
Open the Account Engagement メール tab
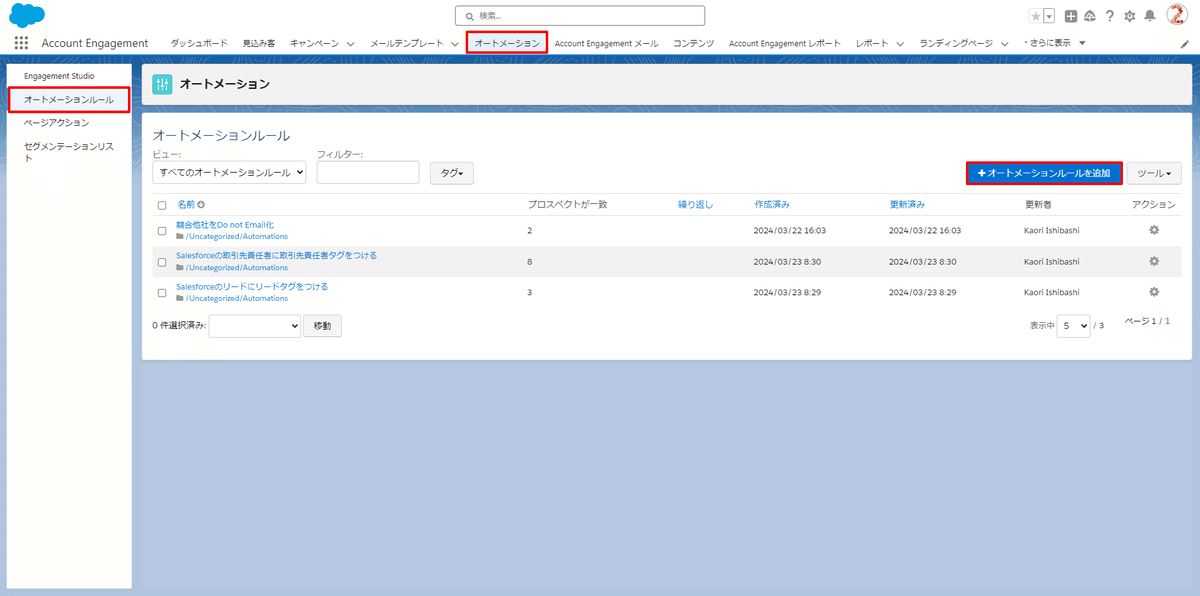[x=606, y=43]
